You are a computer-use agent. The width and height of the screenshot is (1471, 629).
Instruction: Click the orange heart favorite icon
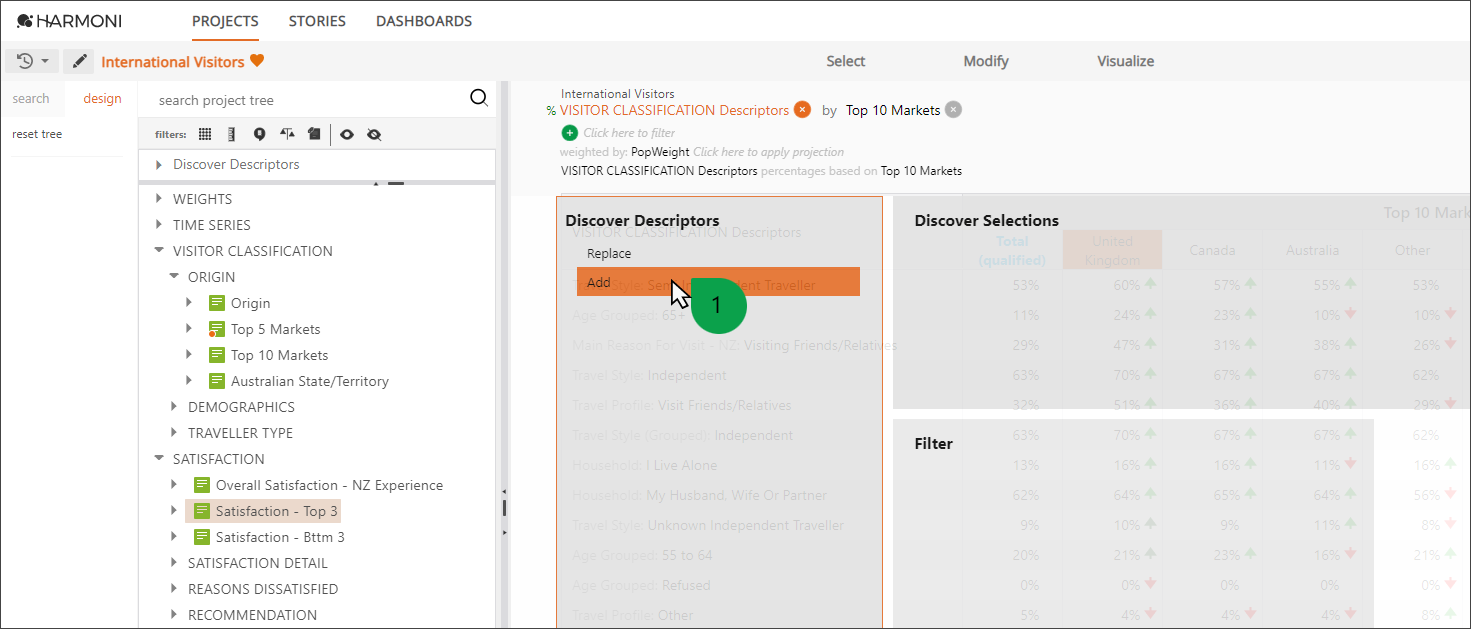tap(257, 61)
